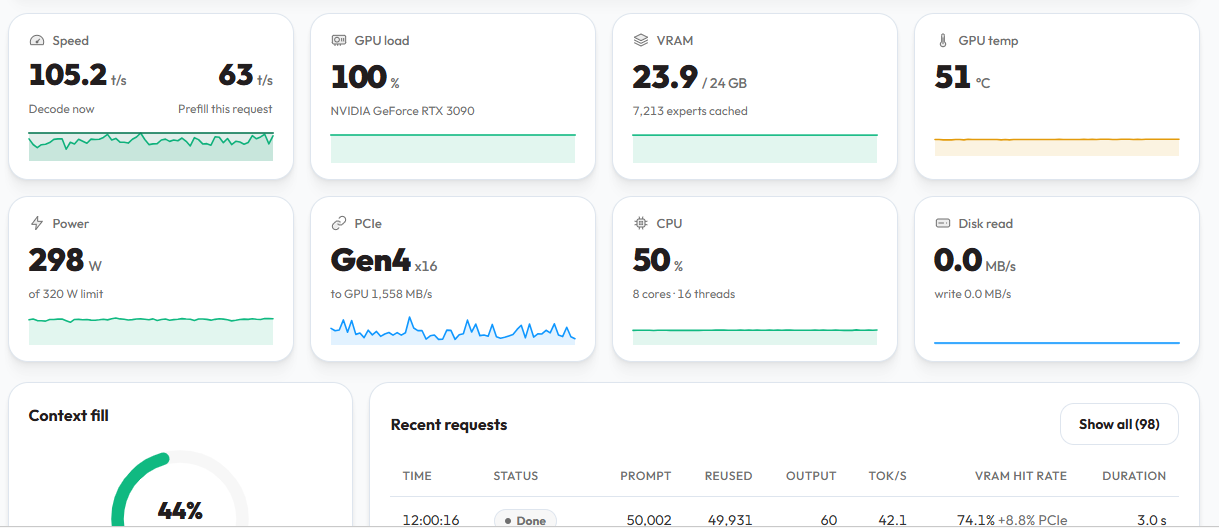Sort by the VRAM HIT RATE column
Image resolution: width=1219 pixels, height=529 pixels.
[1021, 476]
